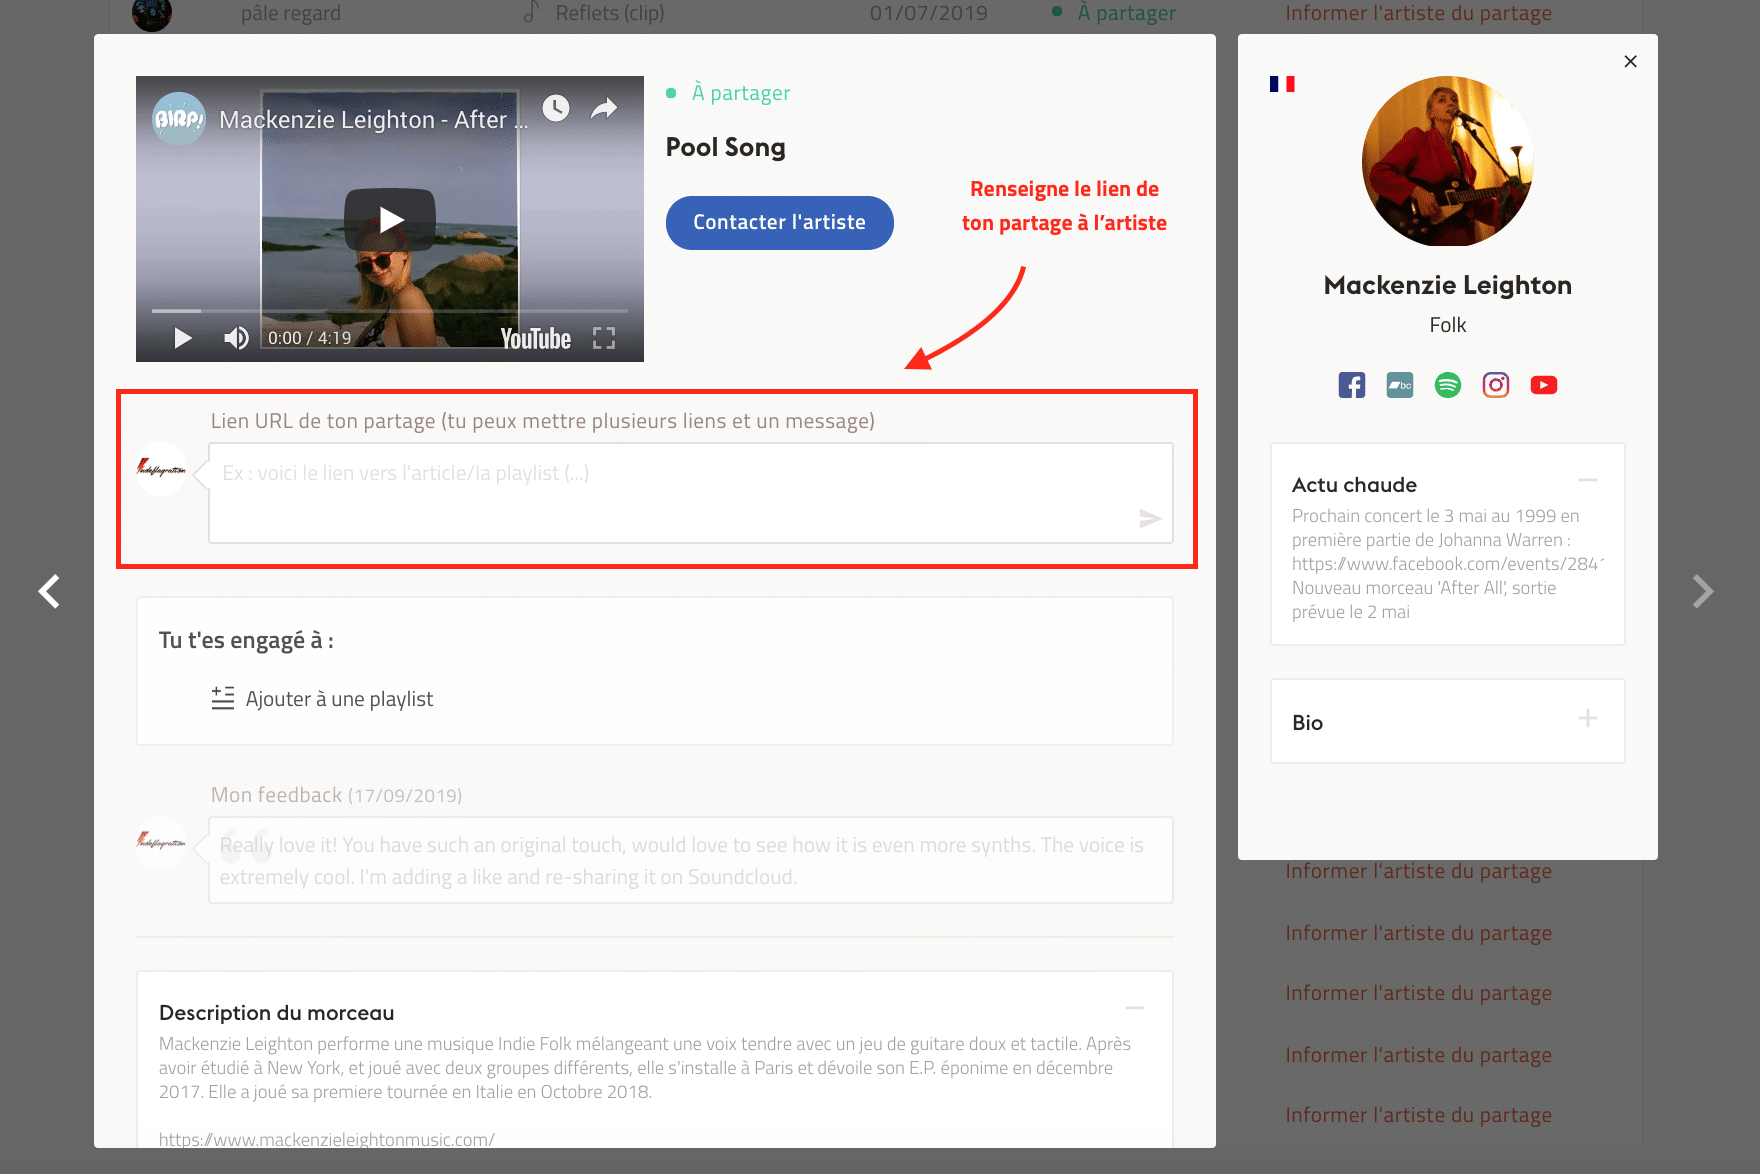Open the artist's Spotify profile
Viewport: 1760px width, 1174px height.
[1448, 385]
